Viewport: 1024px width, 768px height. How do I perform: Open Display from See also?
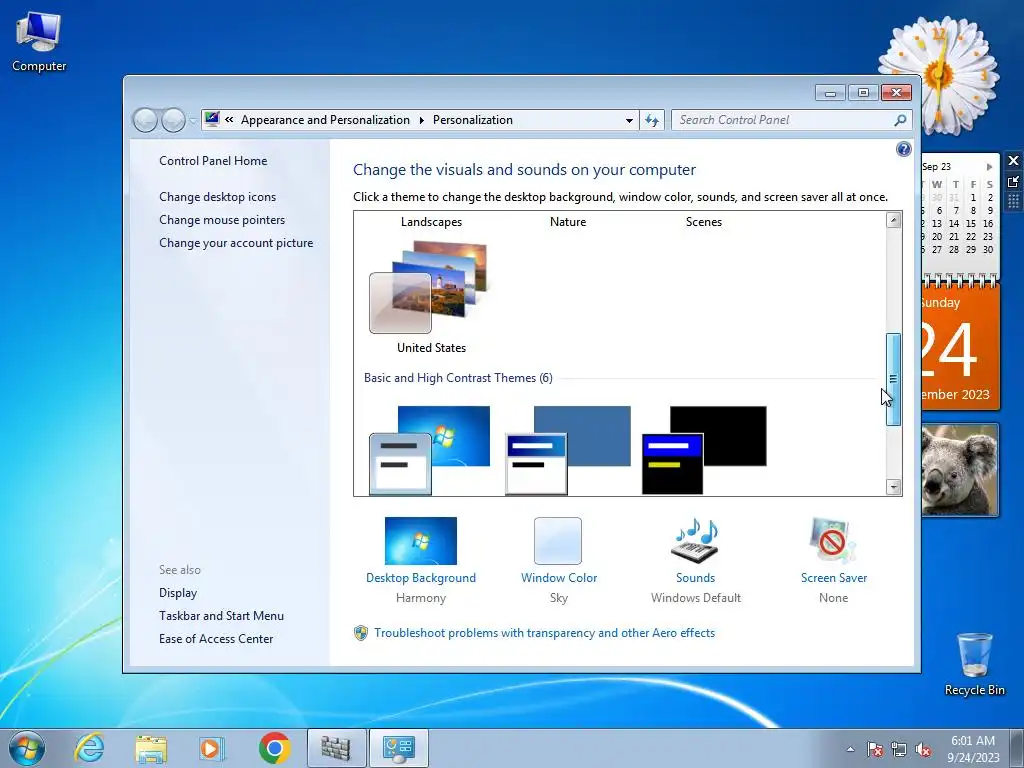click(x=178, y=593)
